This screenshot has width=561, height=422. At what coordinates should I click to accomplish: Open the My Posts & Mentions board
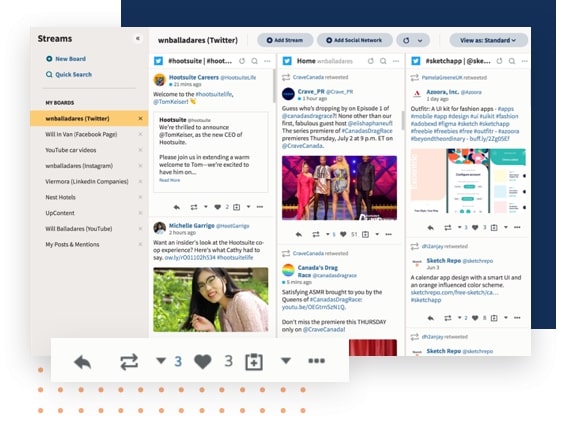[72, 244]
